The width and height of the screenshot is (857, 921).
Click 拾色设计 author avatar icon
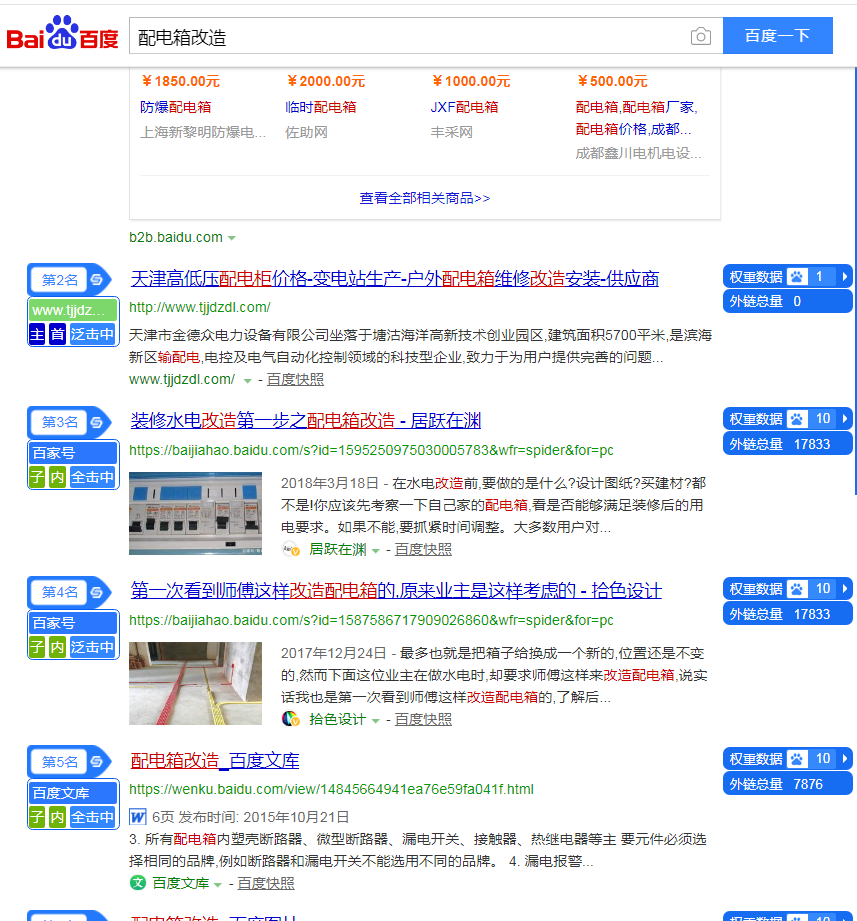pos(291,719)
